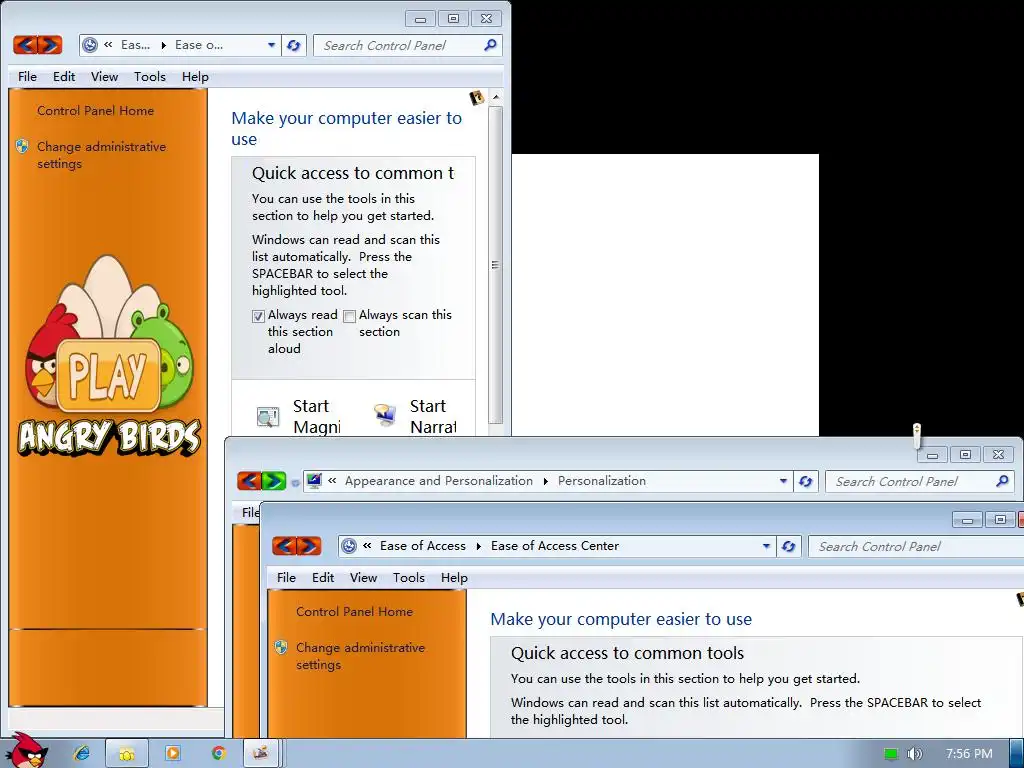Click the Control Panel taskbar button
This screenshot has width=1024, height=768.
point(261,754)
